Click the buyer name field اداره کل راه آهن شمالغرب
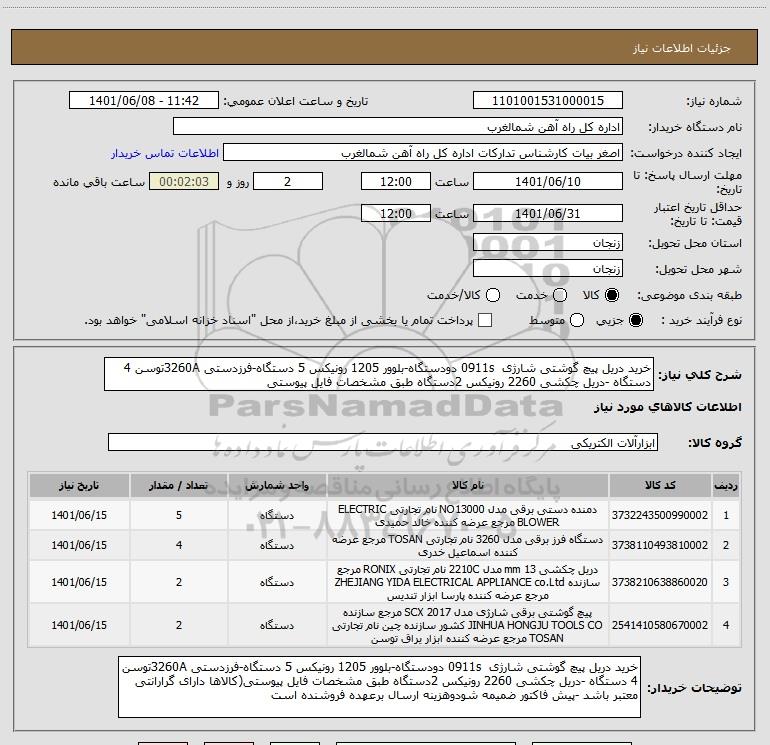 [x=398, y=127]
